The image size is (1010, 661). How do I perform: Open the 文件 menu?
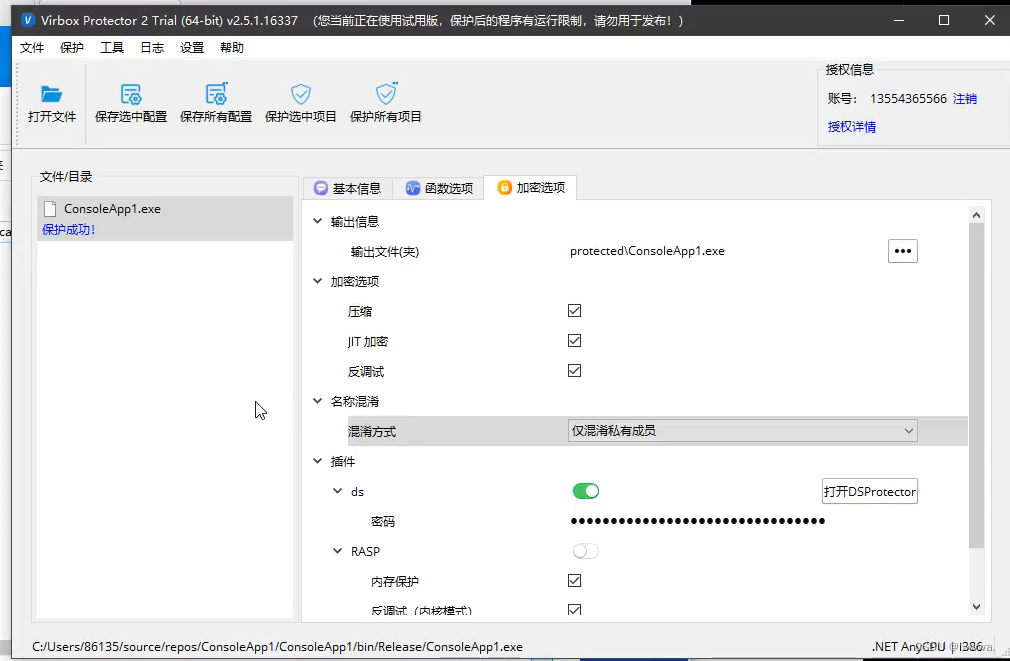click(x=32, y=48)
